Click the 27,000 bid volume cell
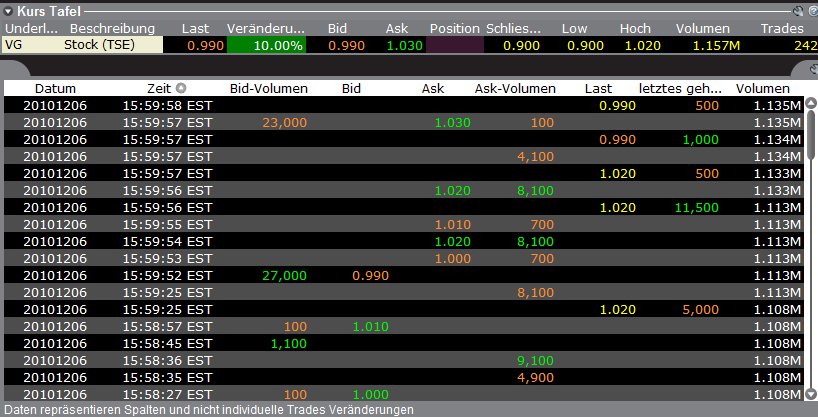The width and height of the screenshot is (818, 417). tap(284, 276)
